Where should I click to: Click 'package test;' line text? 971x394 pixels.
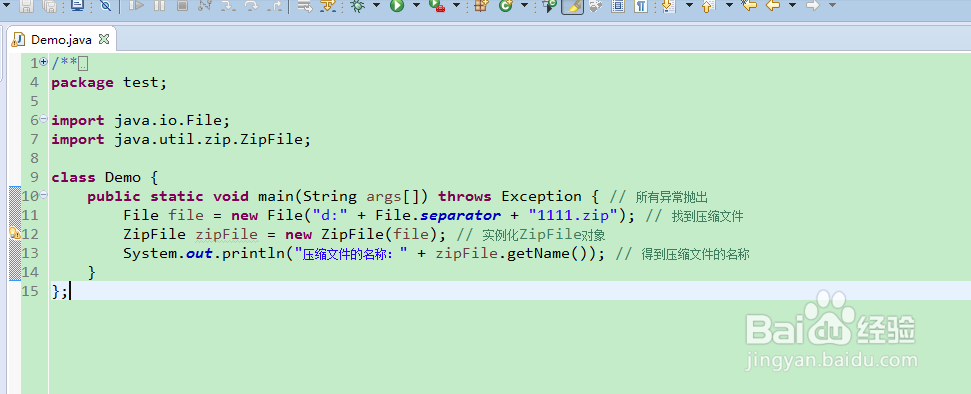click(110, 82)
